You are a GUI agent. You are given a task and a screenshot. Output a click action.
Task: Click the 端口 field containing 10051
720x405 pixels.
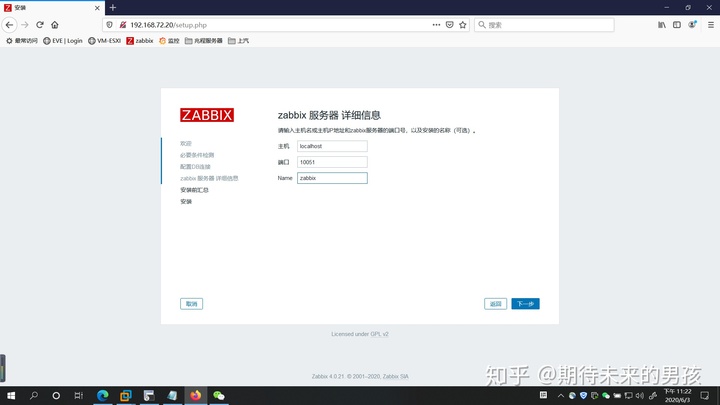tap(332, 162)
